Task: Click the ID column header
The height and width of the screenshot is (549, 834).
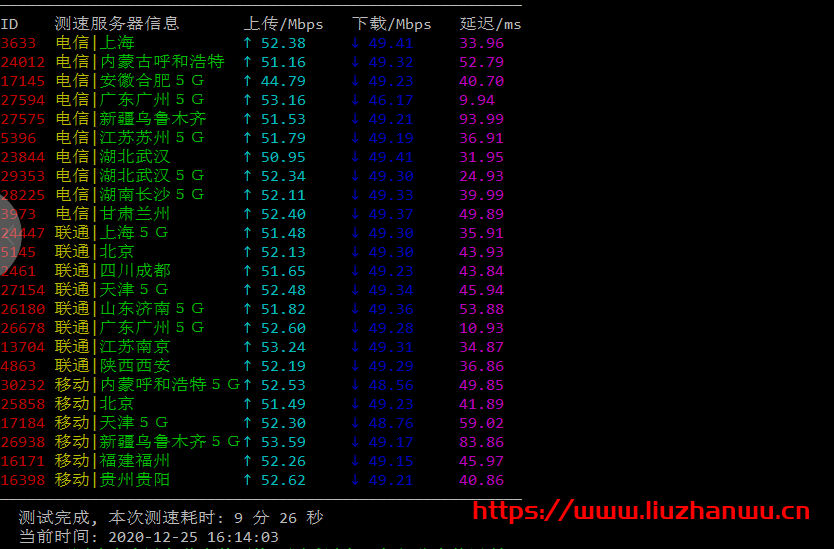Action: [x=10, y=24]
